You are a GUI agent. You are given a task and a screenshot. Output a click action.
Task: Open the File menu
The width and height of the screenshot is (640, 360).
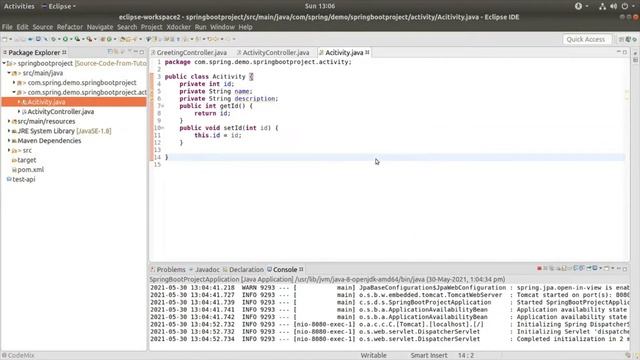tap(7, 27)
